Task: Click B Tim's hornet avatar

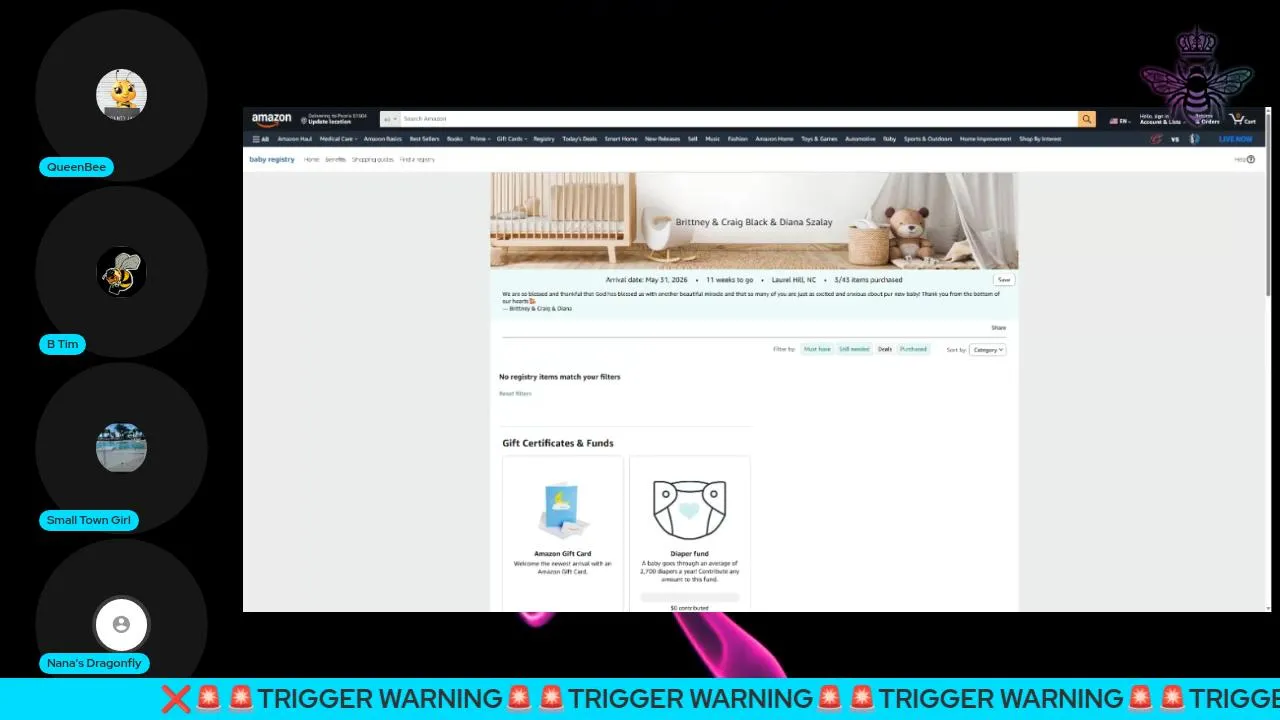Action: coord(121,271)
